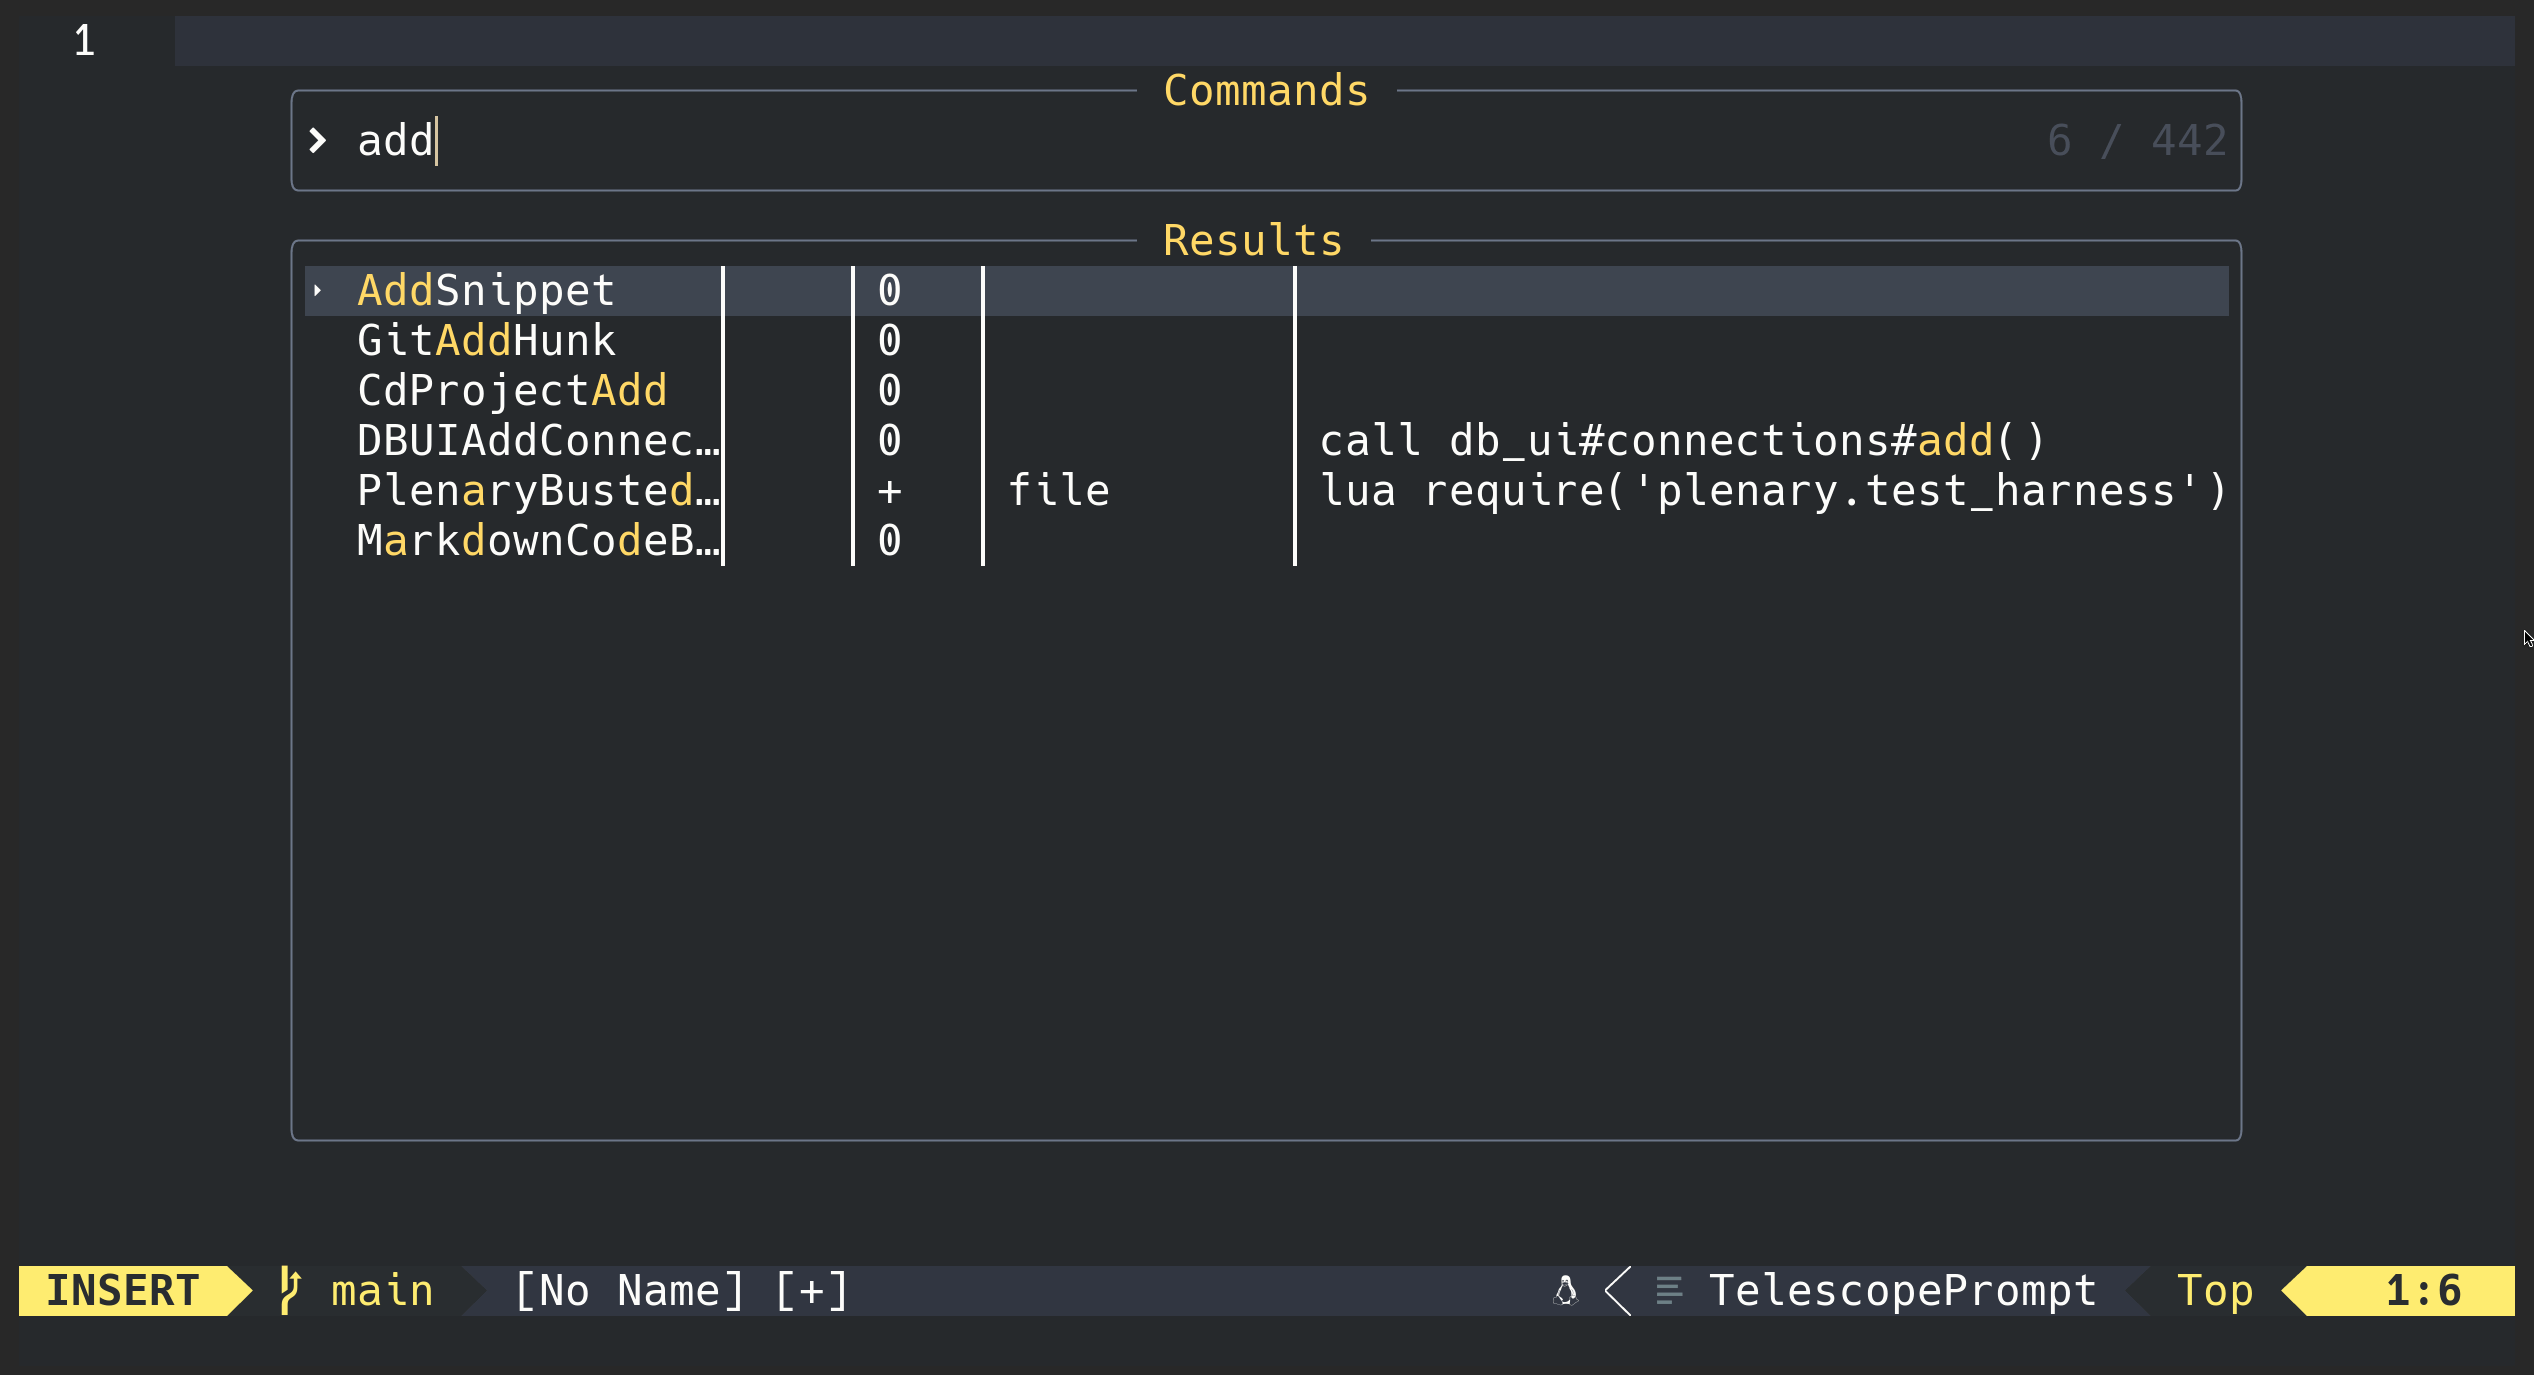Click the filetype lines icon before TelescopePrompt
This screenshot has width=2534, height=1375.
[x=1669, y=1290]
